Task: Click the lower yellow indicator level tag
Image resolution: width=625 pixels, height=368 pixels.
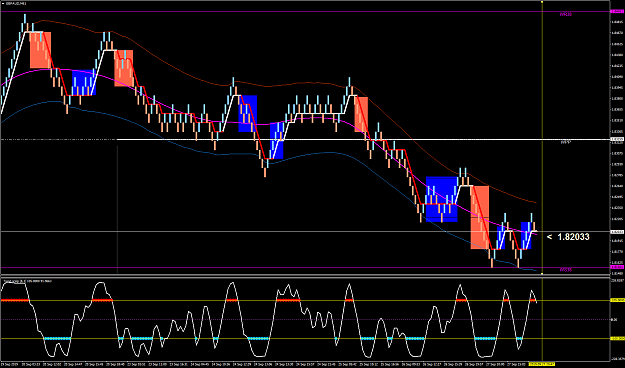Action: pyautogui.click(x=617, y=338)
